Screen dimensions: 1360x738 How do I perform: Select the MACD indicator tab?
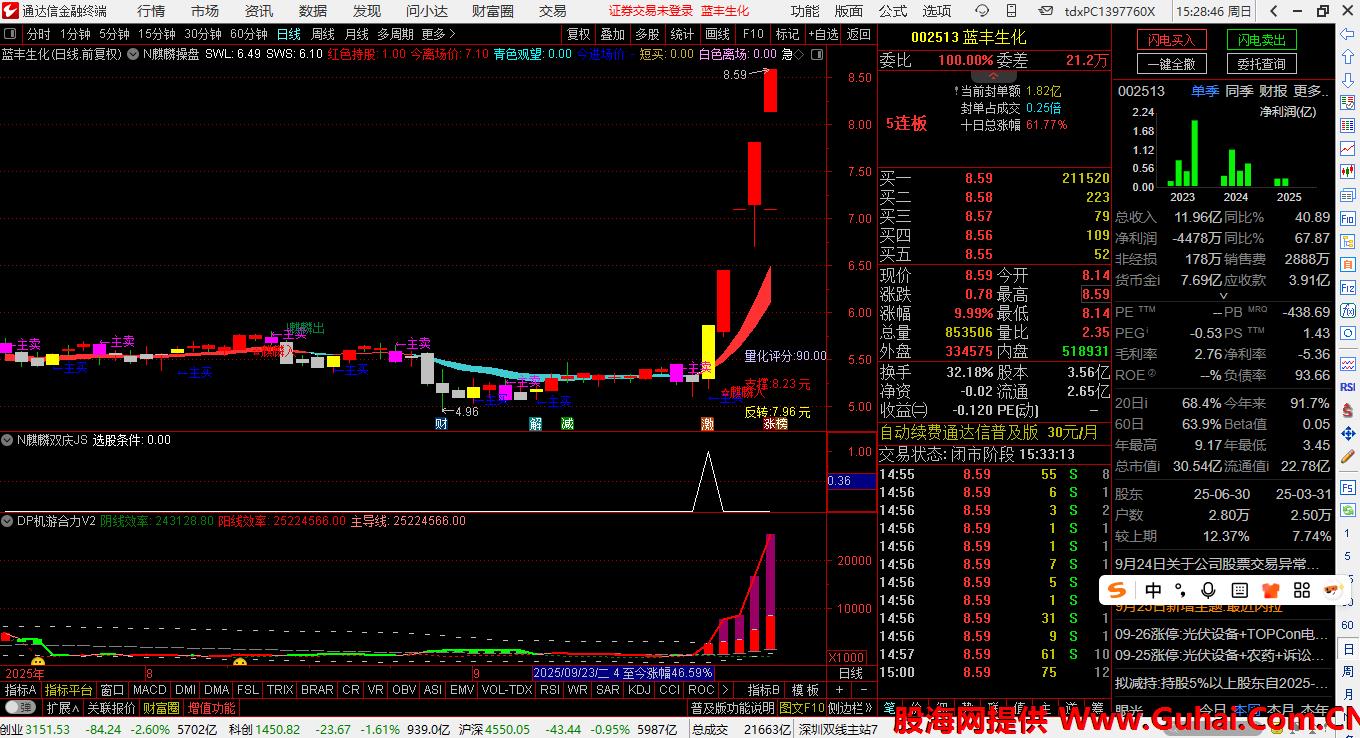(x=149, y=690)
